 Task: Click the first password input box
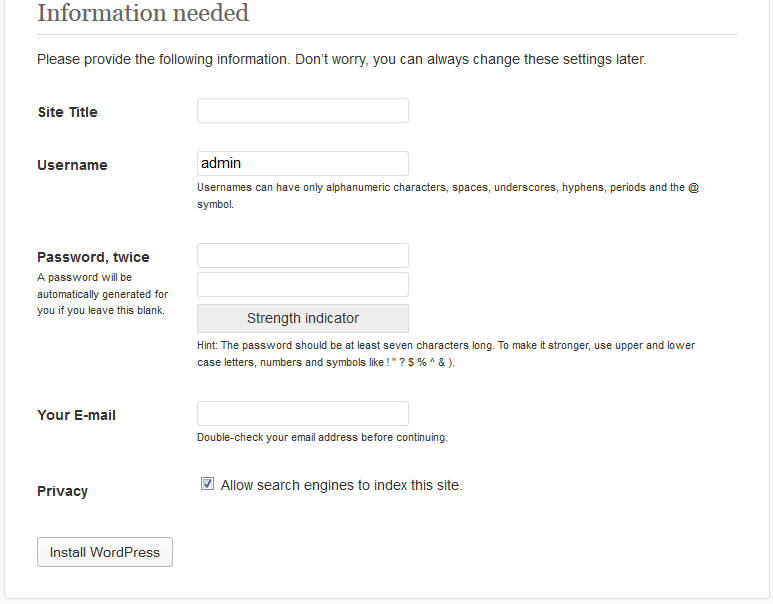pos(302,256)
